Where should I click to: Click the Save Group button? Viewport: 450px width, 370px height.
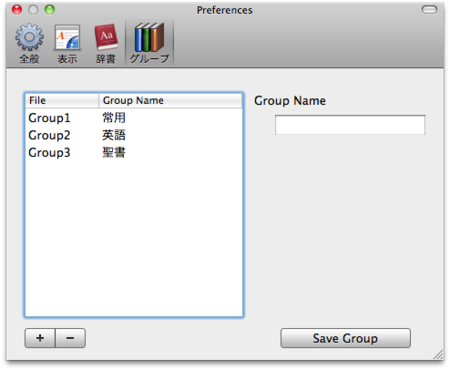(x=345, y=338)
